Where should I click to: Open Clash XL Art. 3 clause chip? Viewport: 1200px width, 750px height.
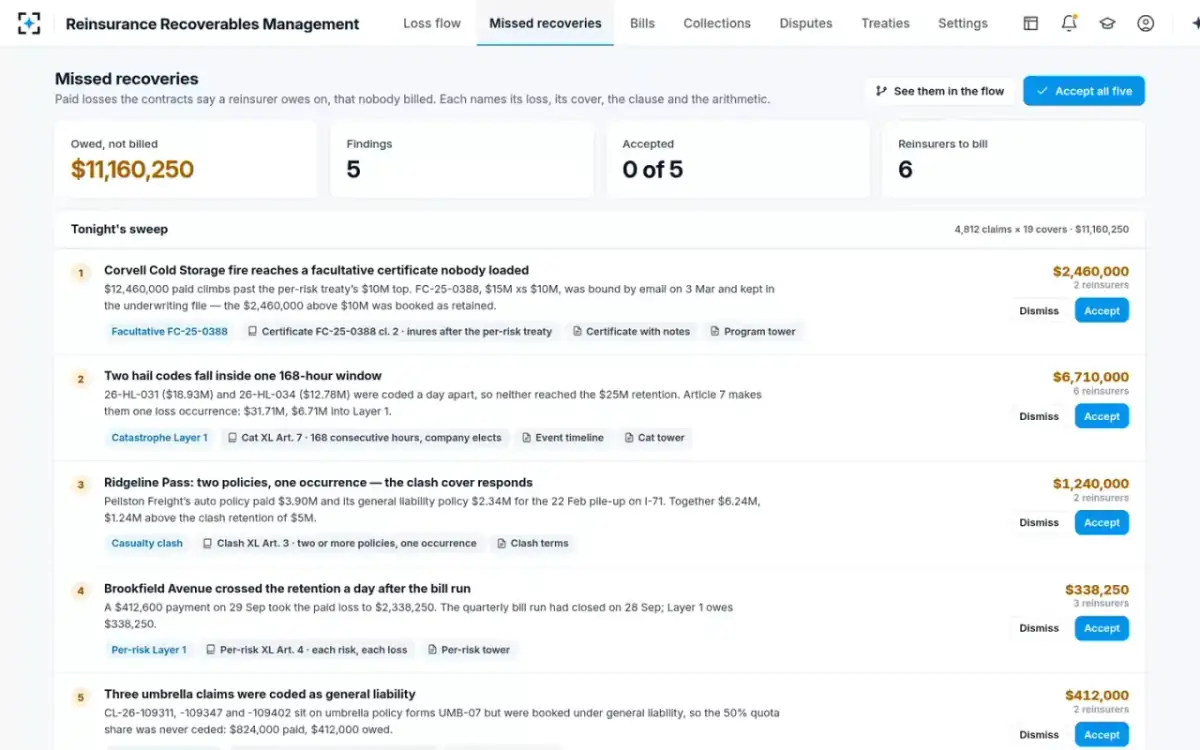tap(340, 543)
